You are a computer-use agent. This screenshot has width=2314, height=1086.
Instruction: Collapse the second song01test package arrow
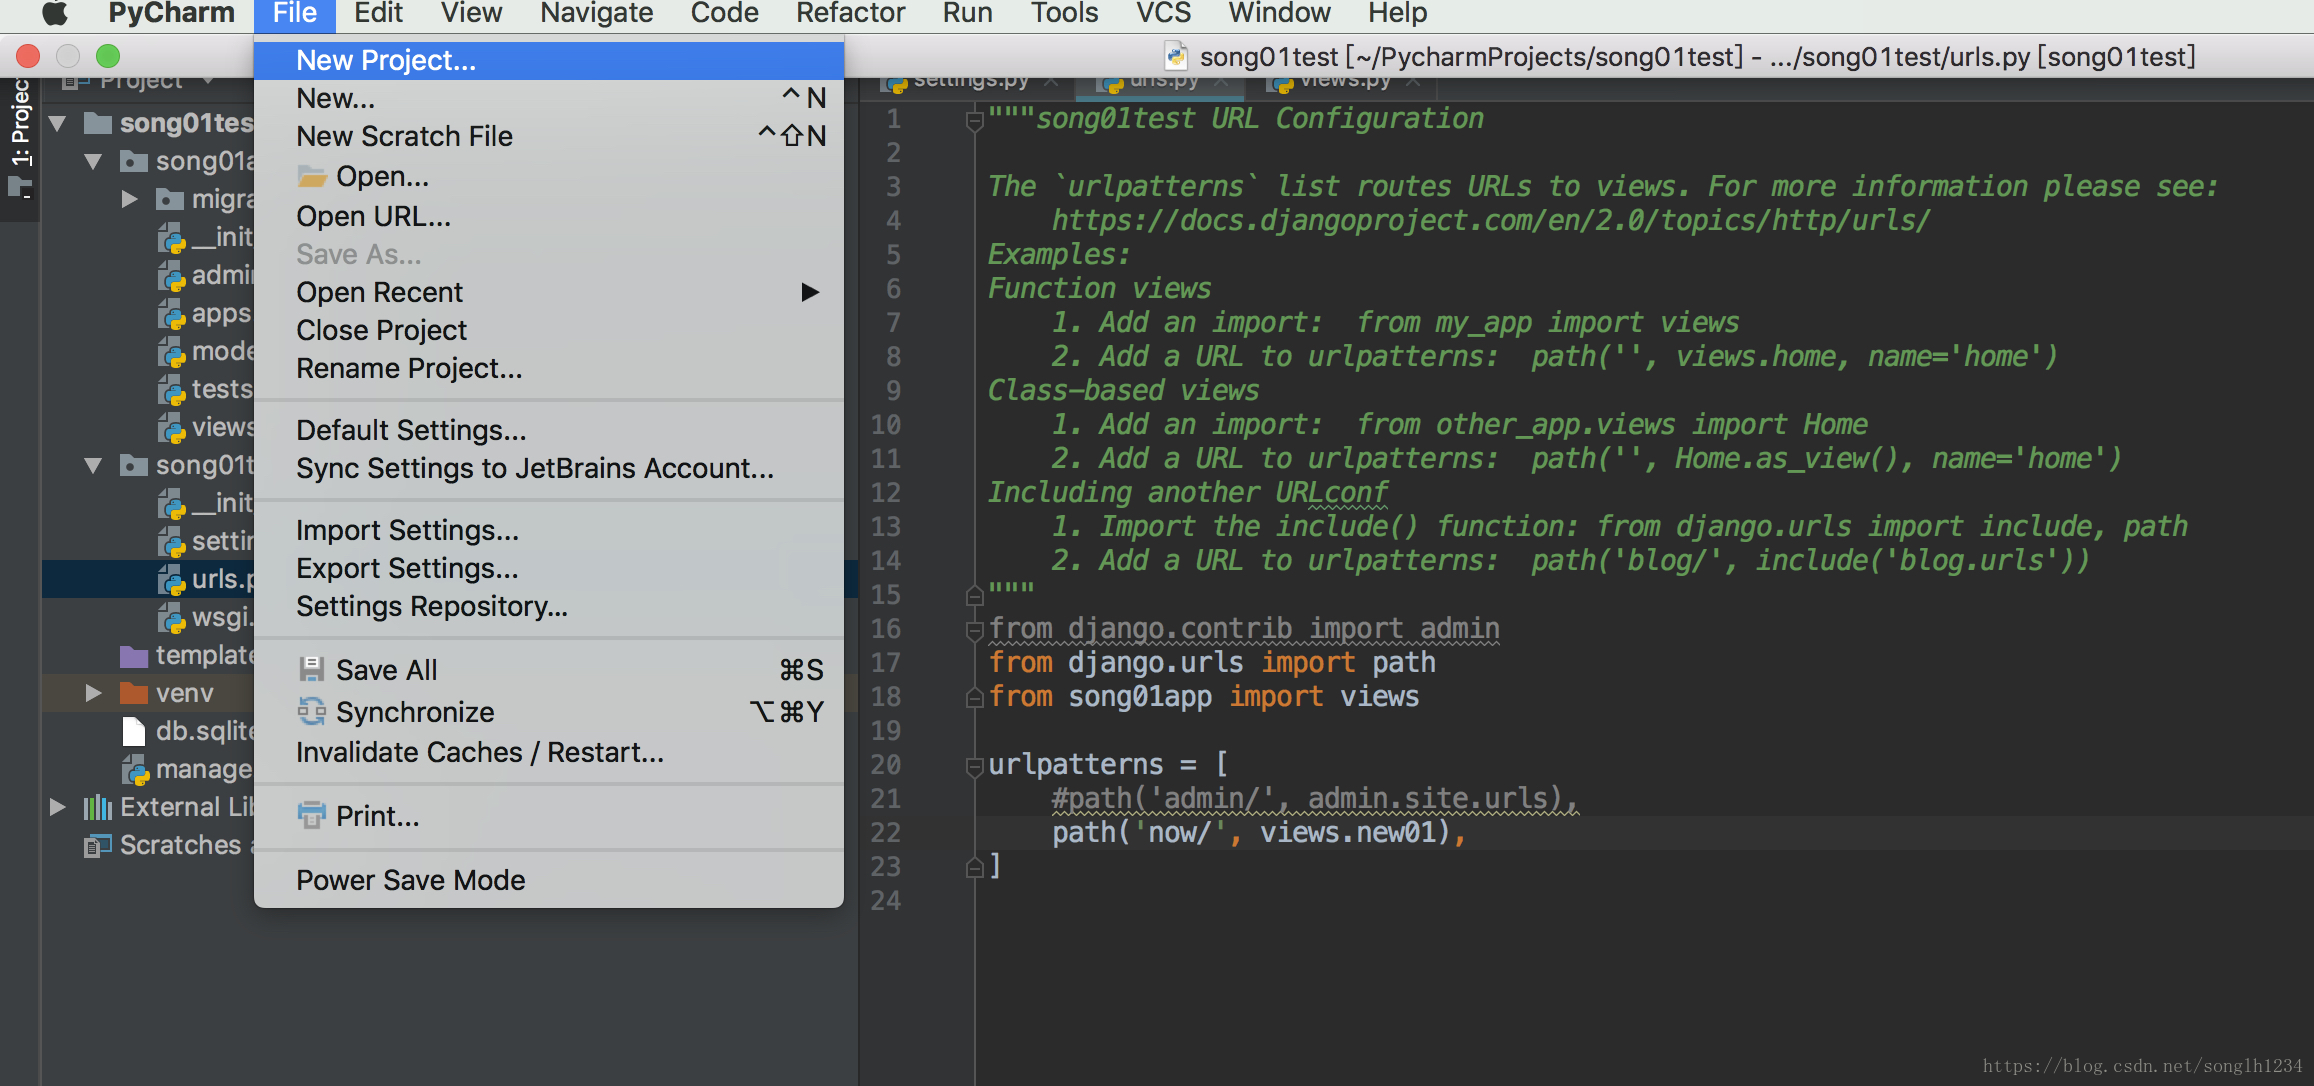coord(94,465)
